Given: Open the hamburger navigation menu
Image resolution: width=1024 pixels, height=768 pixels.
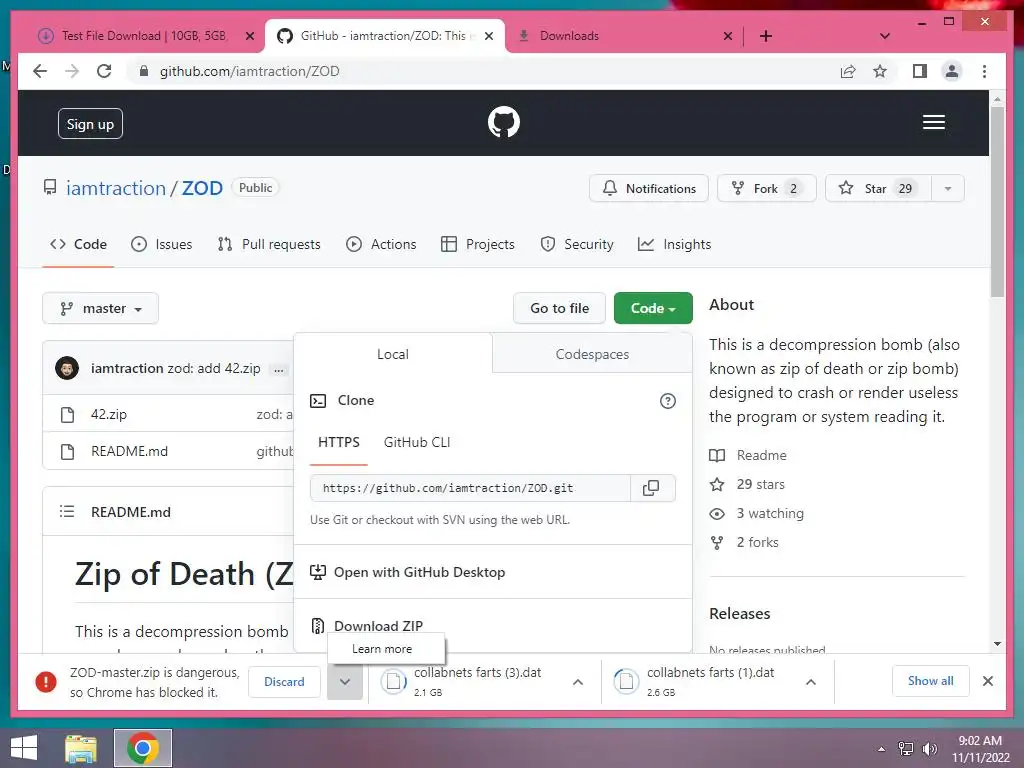Looking at the screenshot, I should pyautogui.click(x=933, y=122).
